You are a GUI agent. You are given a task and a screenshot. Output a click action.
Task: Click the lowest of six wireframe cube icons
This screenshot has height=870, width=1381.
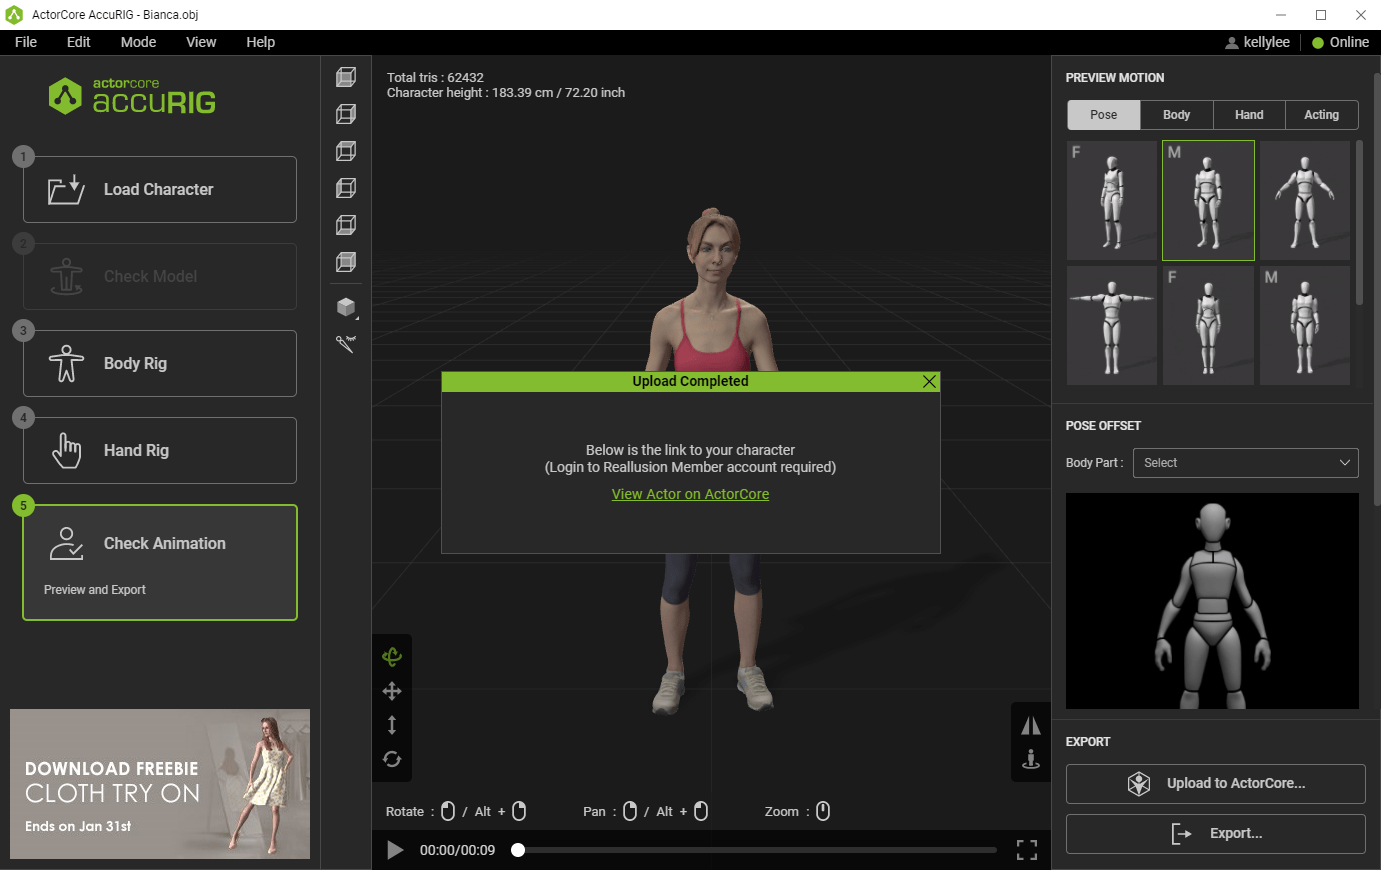pos(346,262)
